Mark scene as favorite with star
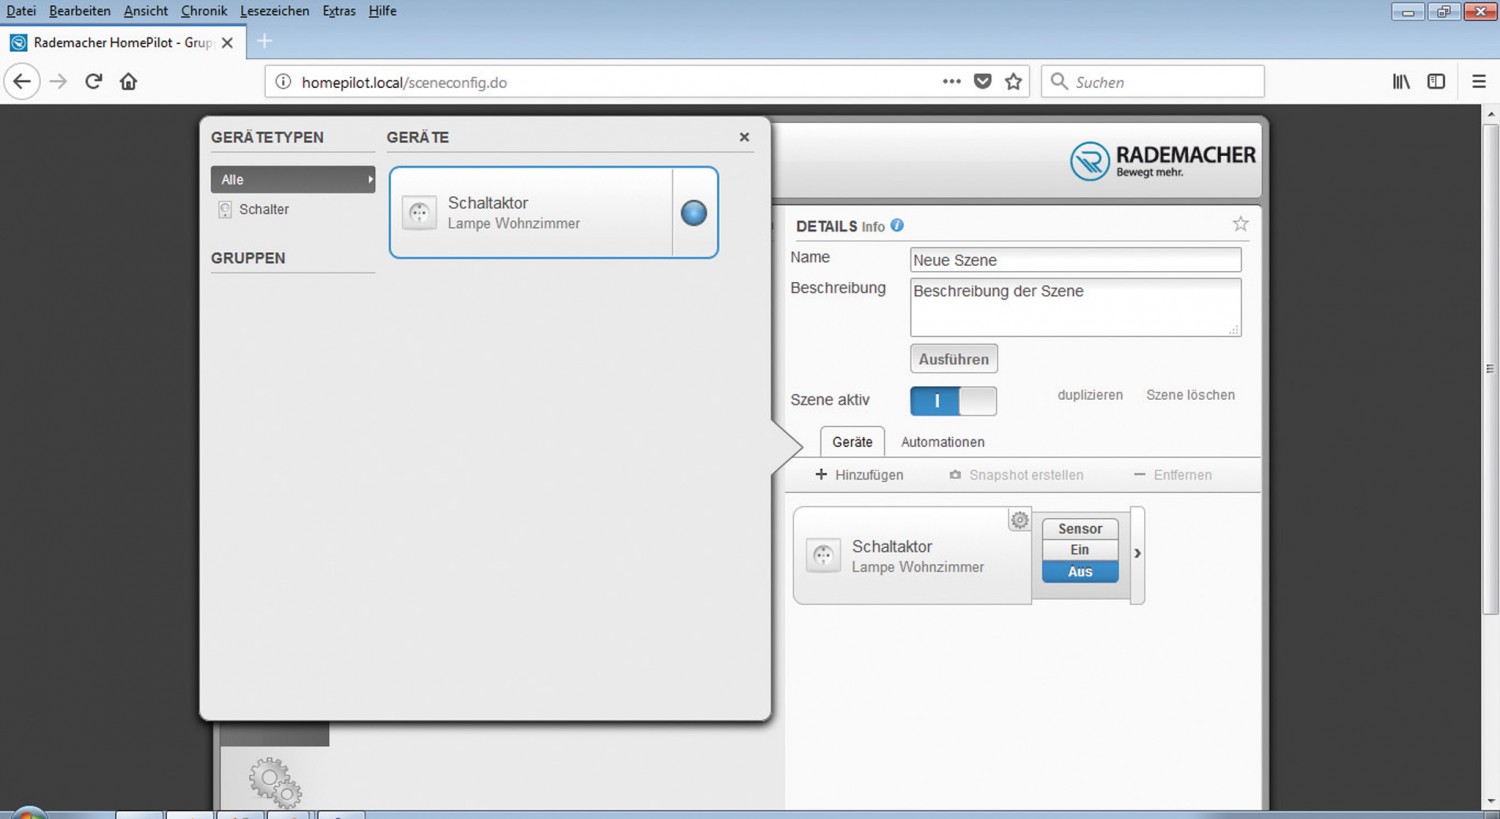Image resolution: width=1500 pixels, height=819 pixels. (x=1240, y=224)
